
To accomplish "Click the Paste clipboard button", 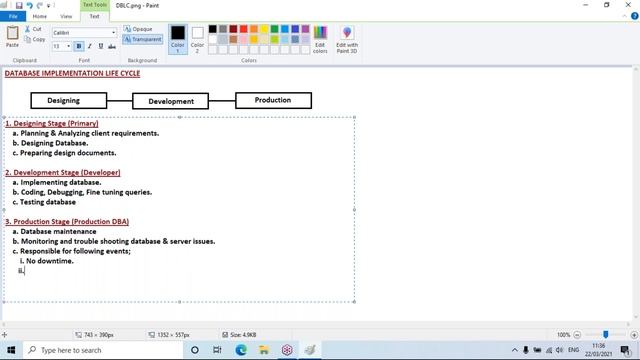I will [12, 36].
